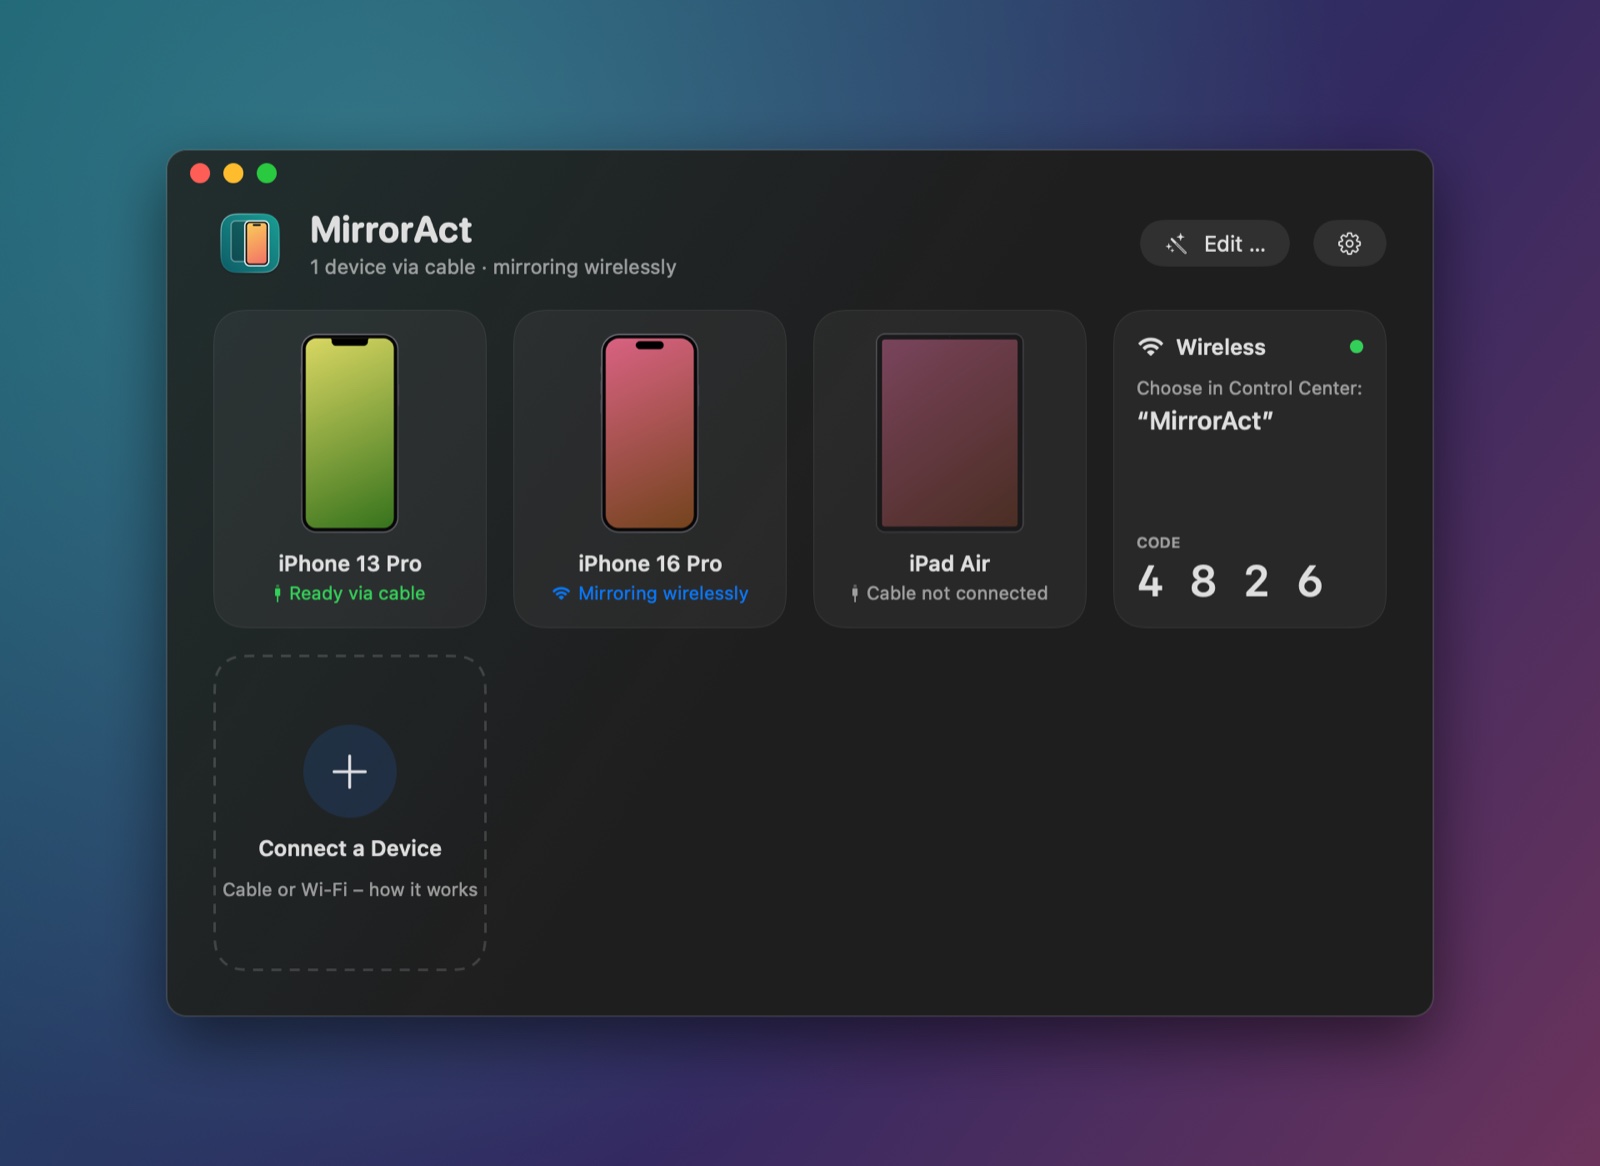Maximize the window with the green button
This screenshot has height=1166, width=1600.
pos(267,173)
